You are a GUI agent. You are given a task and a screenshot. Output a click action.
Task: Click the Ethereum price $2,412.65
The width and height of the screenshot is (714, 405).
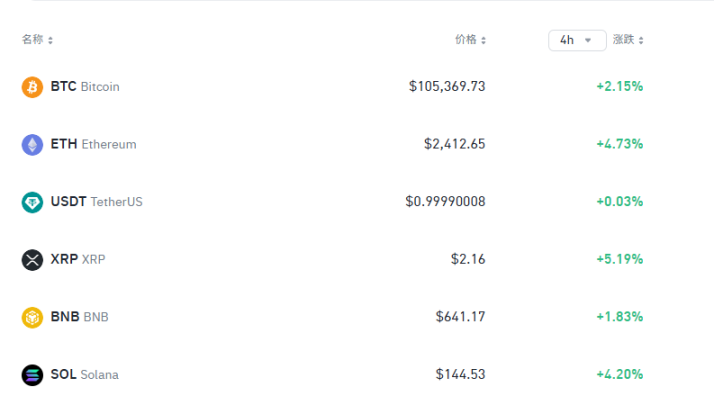point(454,144)
